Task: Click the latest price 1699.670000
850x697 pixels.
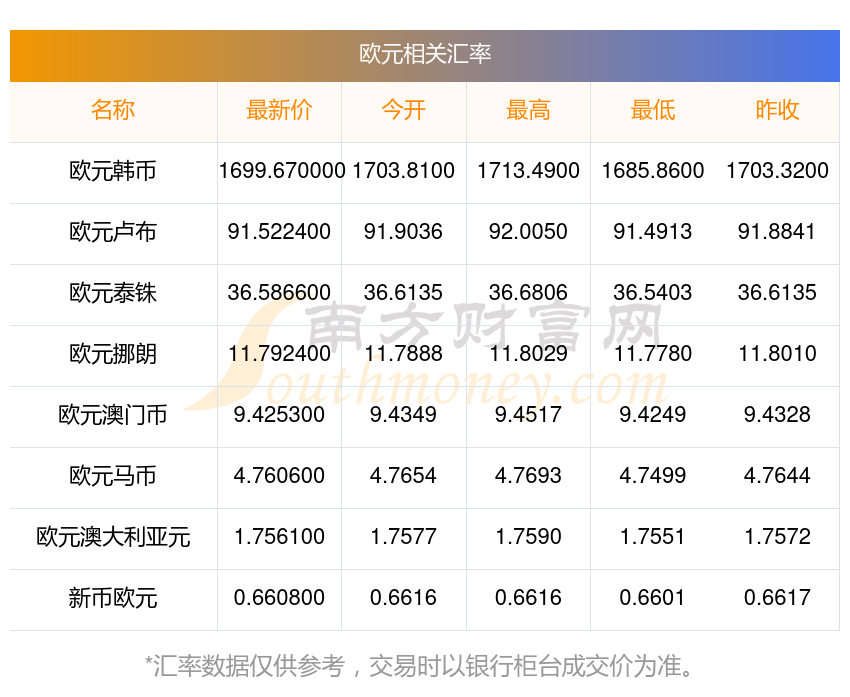Action: [281, 171]
